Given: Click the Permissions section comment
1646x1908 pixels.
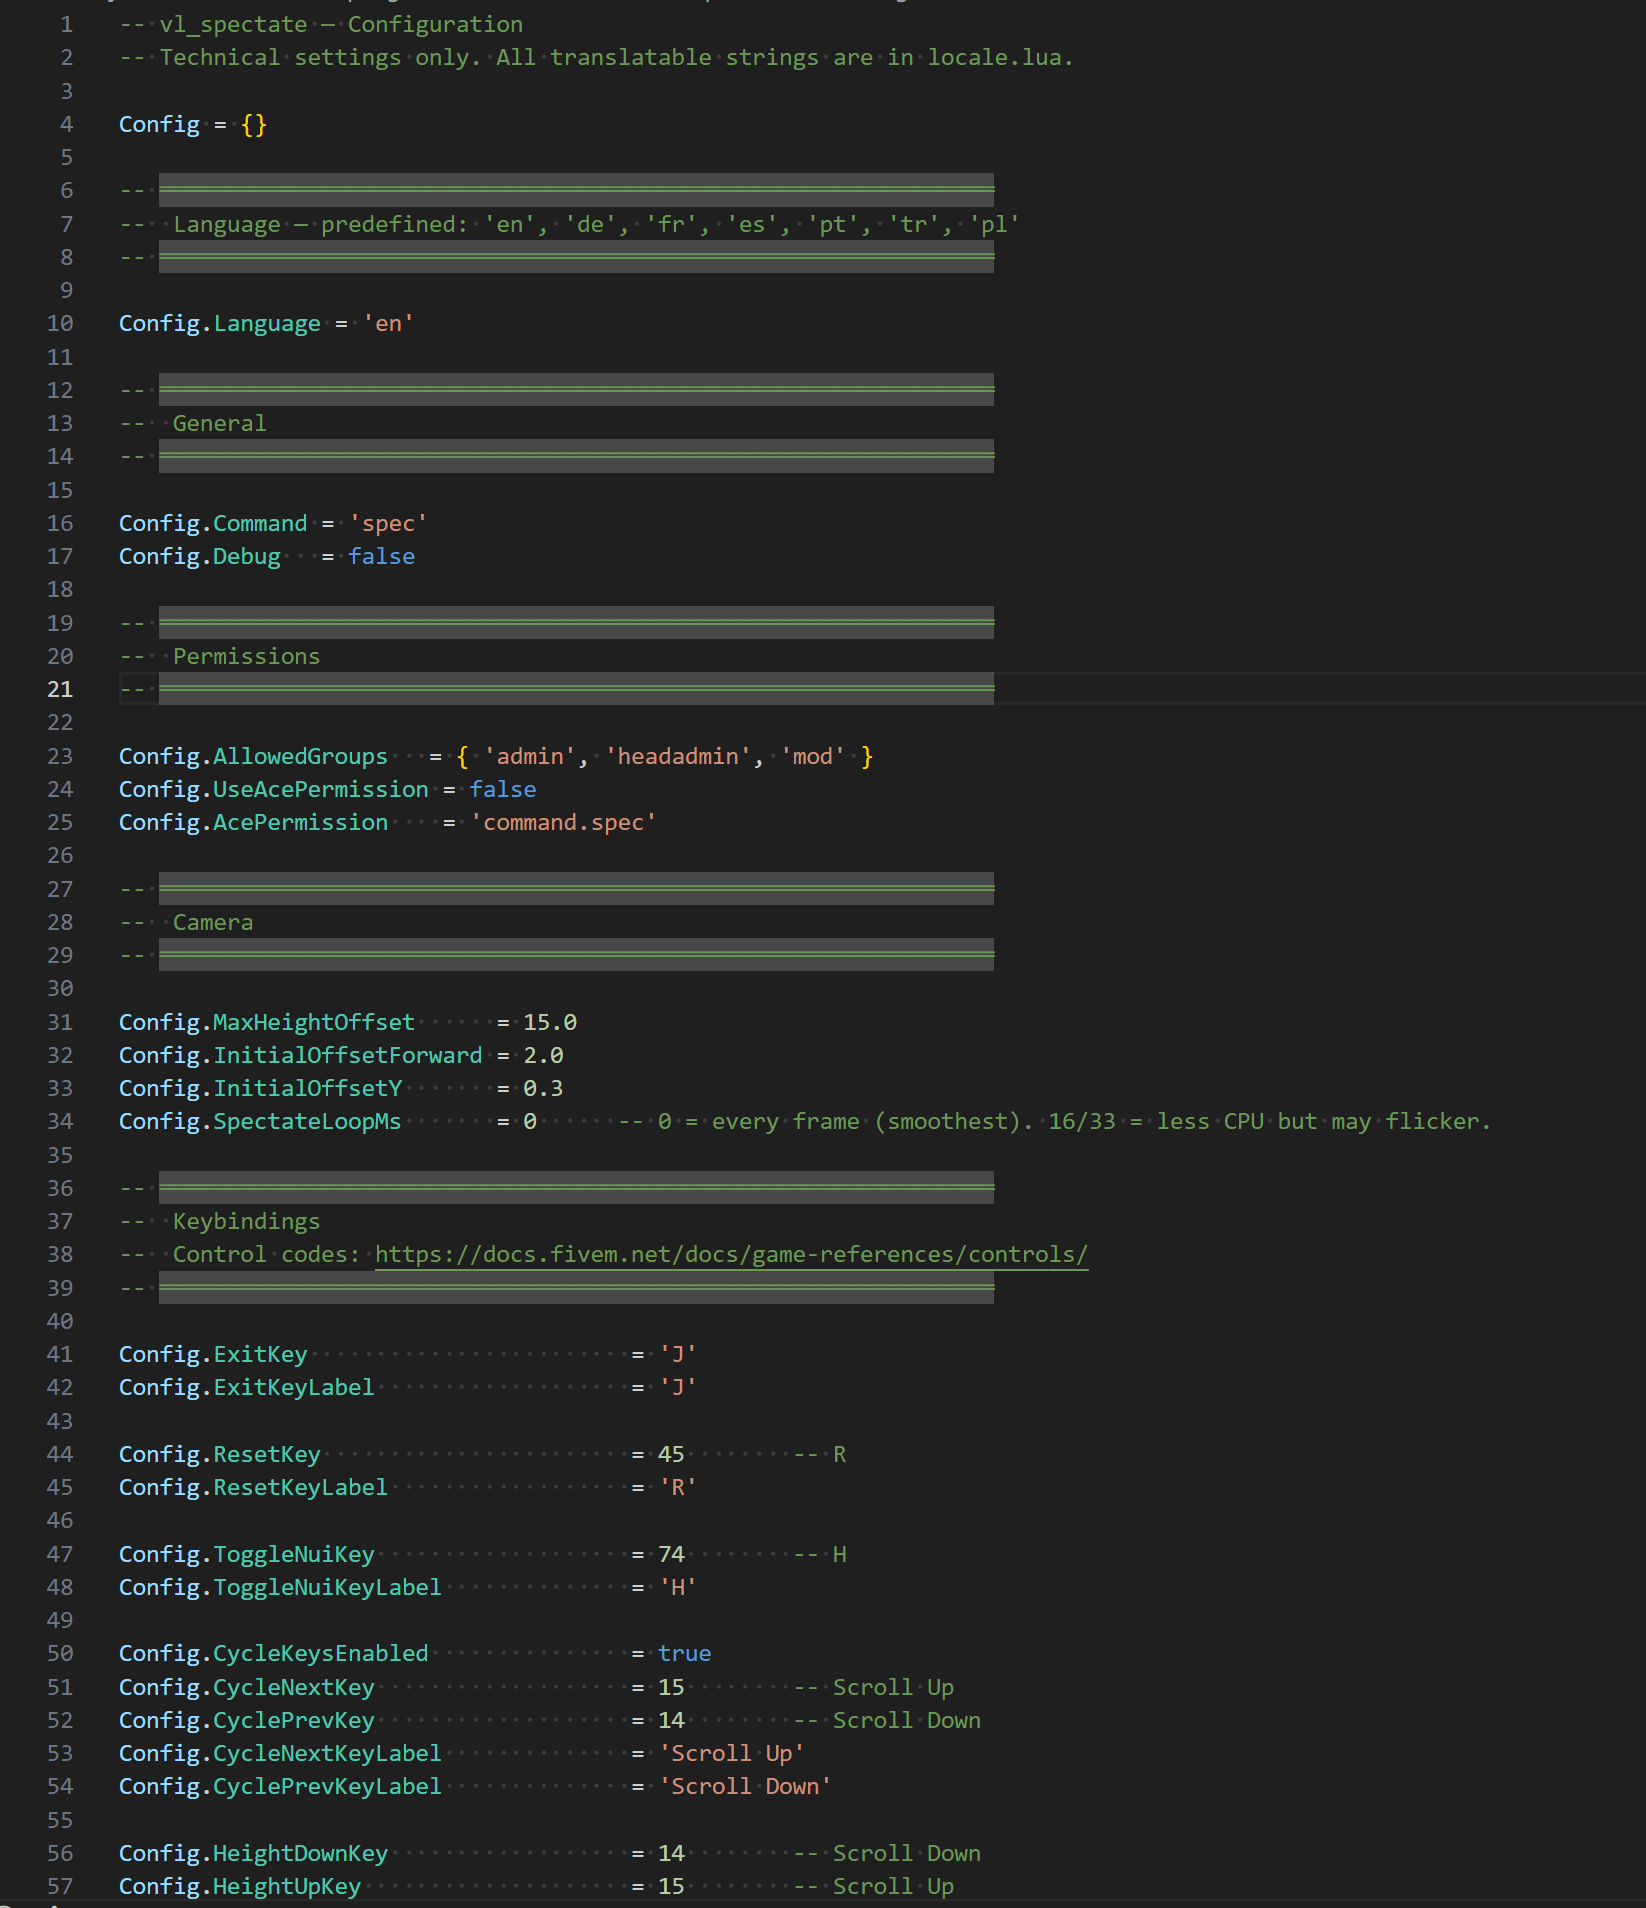Looking at the screenshot, I should click(246, 656).
